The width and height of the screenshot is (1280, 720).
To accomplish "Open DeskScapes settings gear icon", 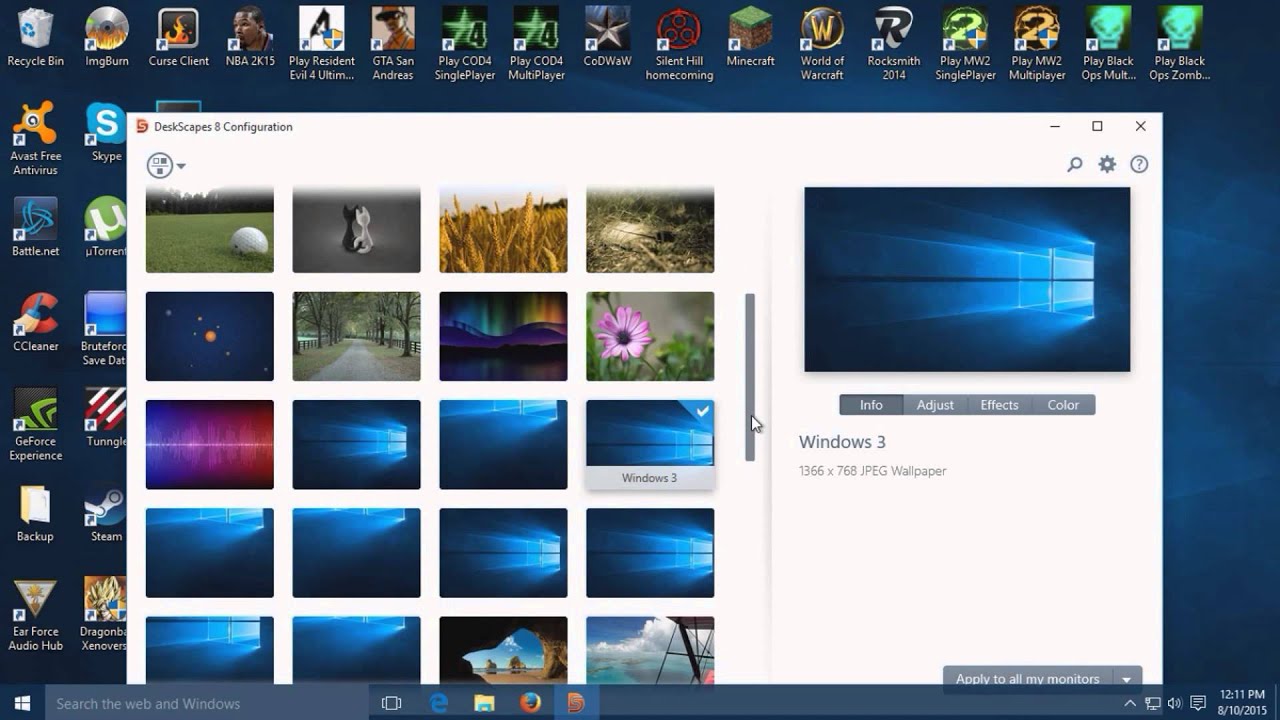I will [1107, 165].
